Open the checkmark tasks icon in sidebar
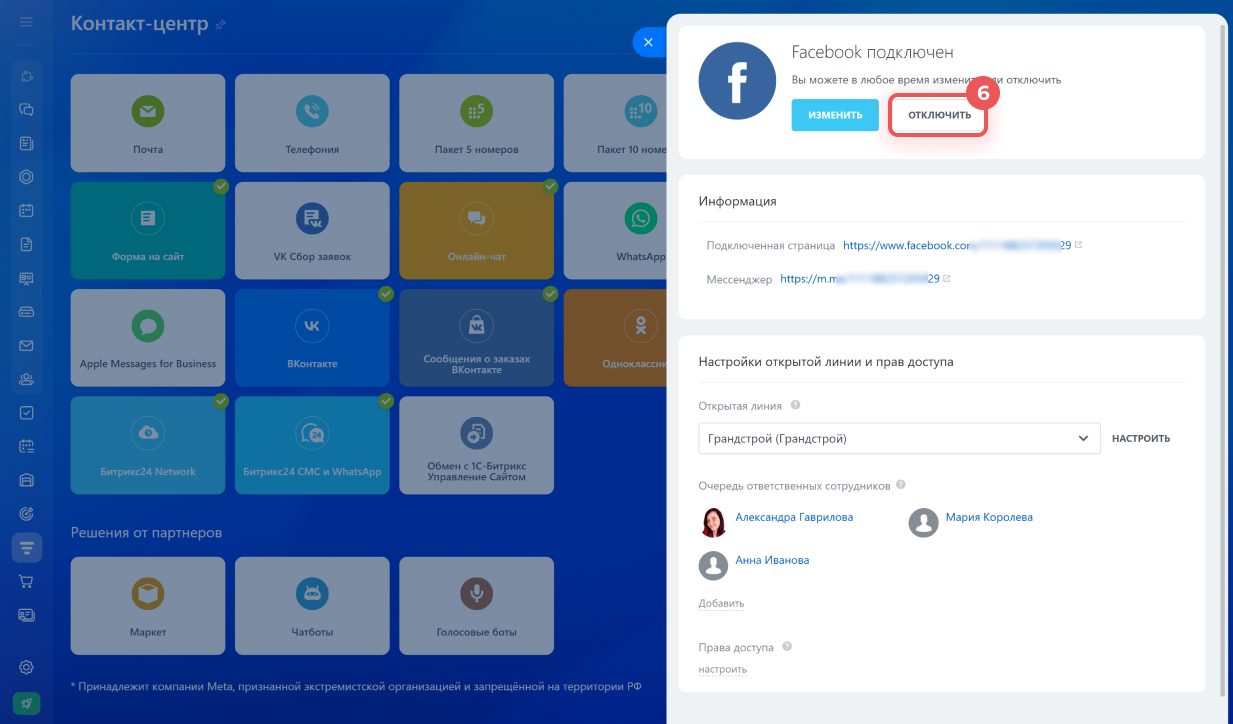The image size is (1233, 724). [27, 412]
